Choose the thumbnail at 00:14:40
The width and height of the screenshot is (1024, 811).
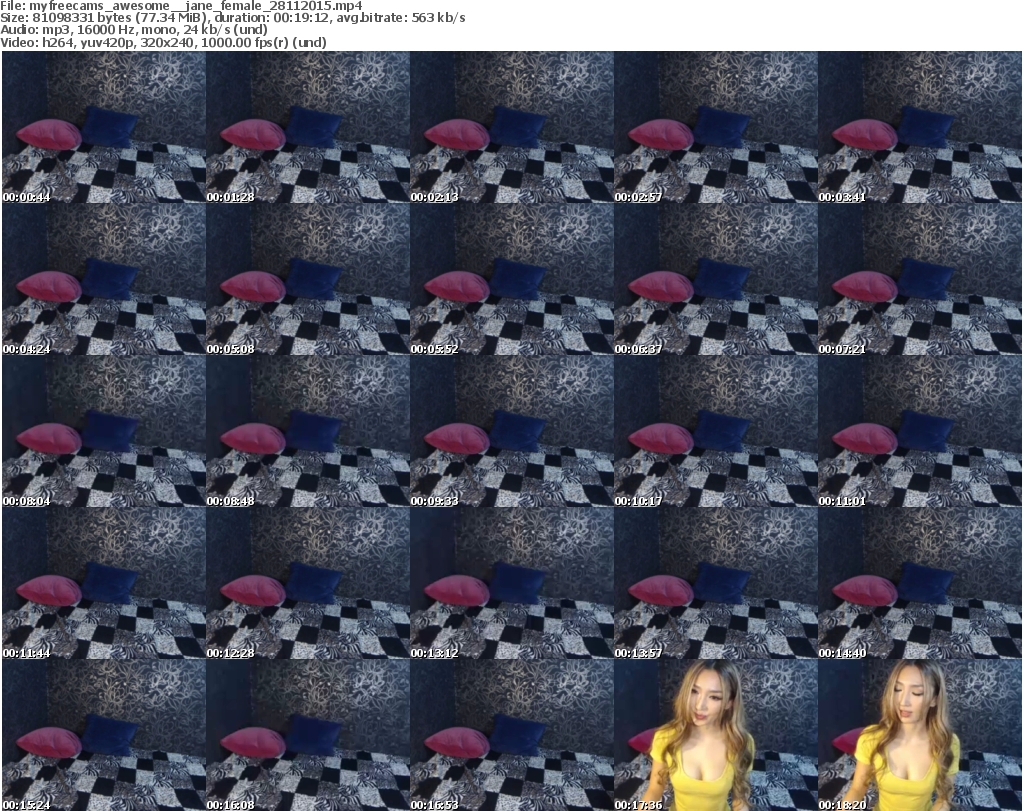point(920,584)
